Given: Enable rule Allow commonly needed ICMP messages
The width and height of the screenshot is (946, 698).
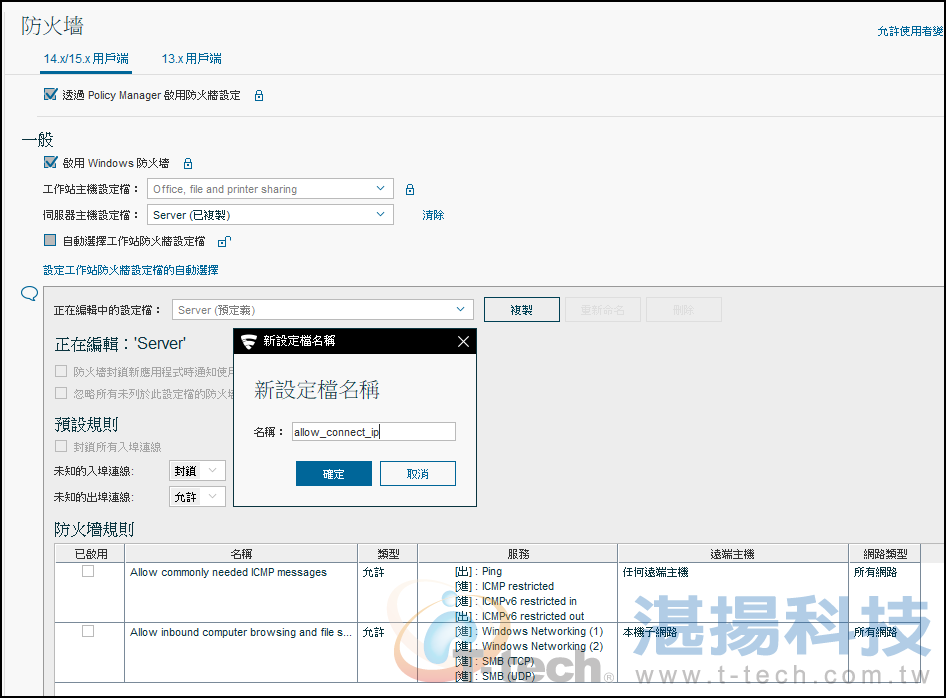Looking at the screenshot, I should pos(88,571).
